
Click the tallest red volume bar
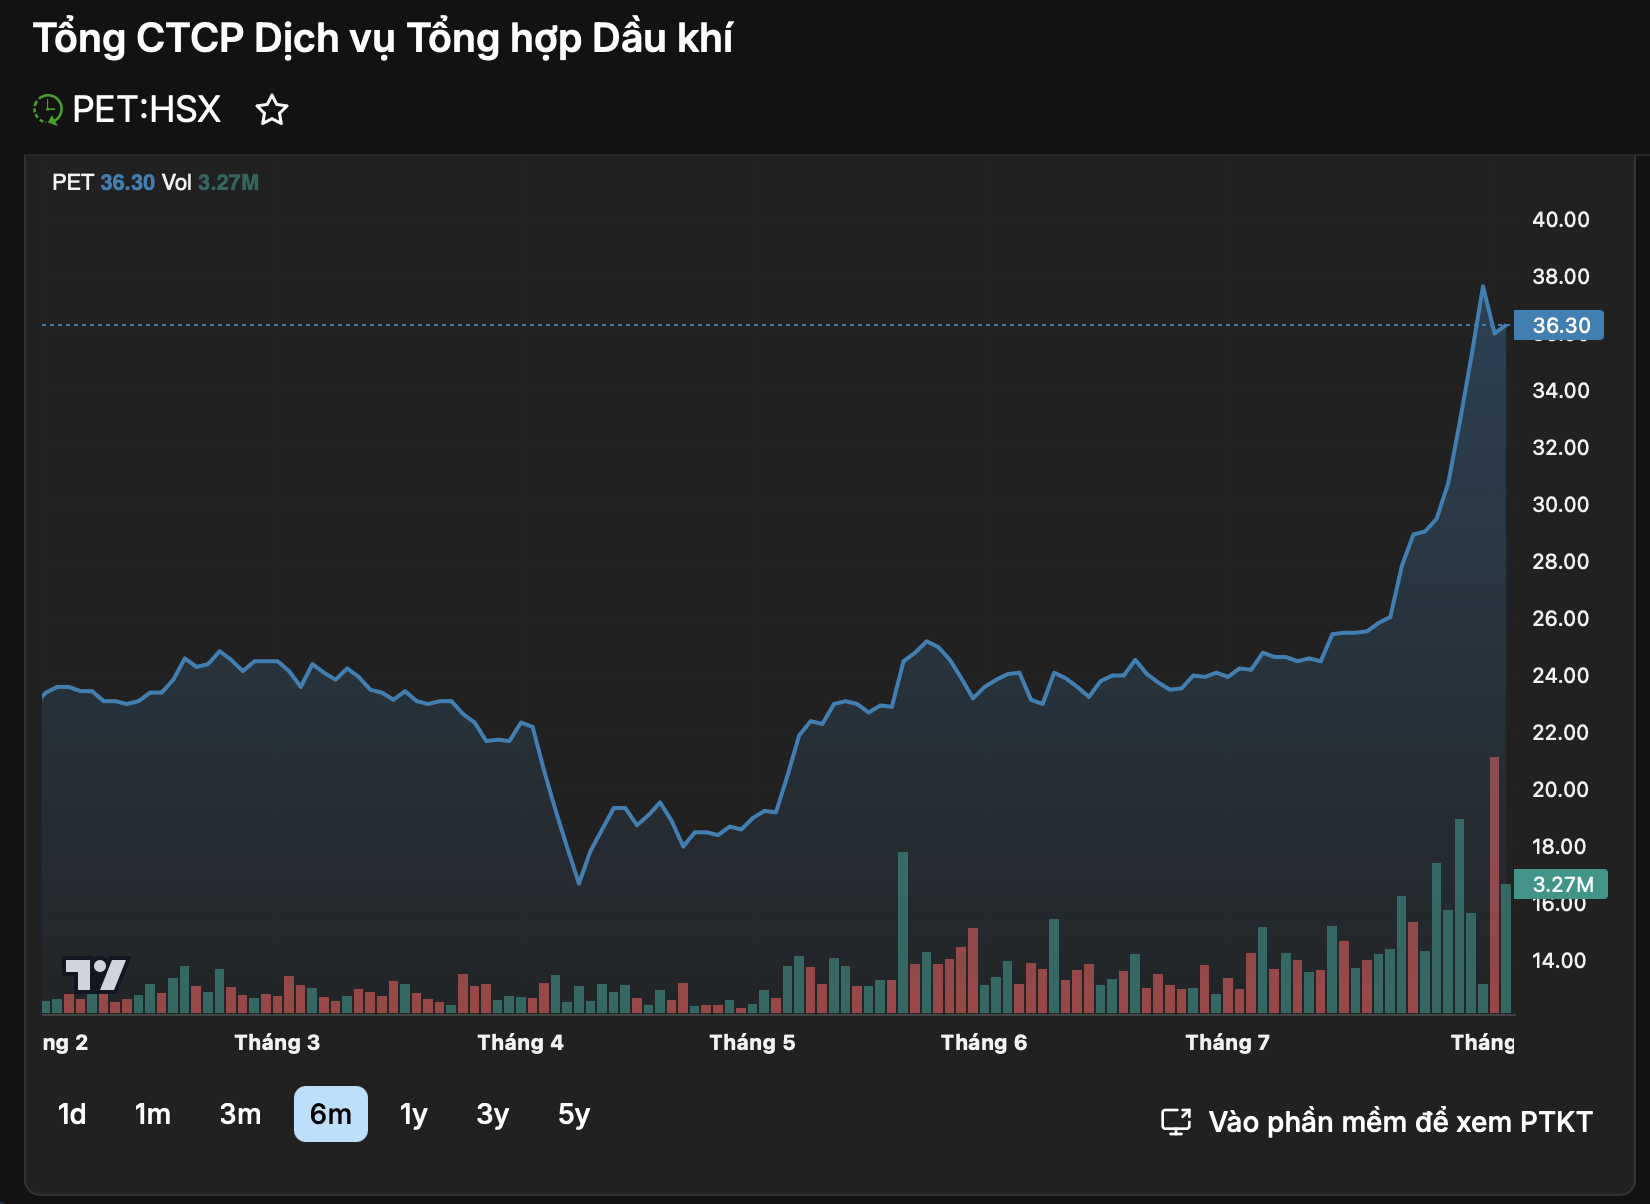click(x=1495, y=885)
